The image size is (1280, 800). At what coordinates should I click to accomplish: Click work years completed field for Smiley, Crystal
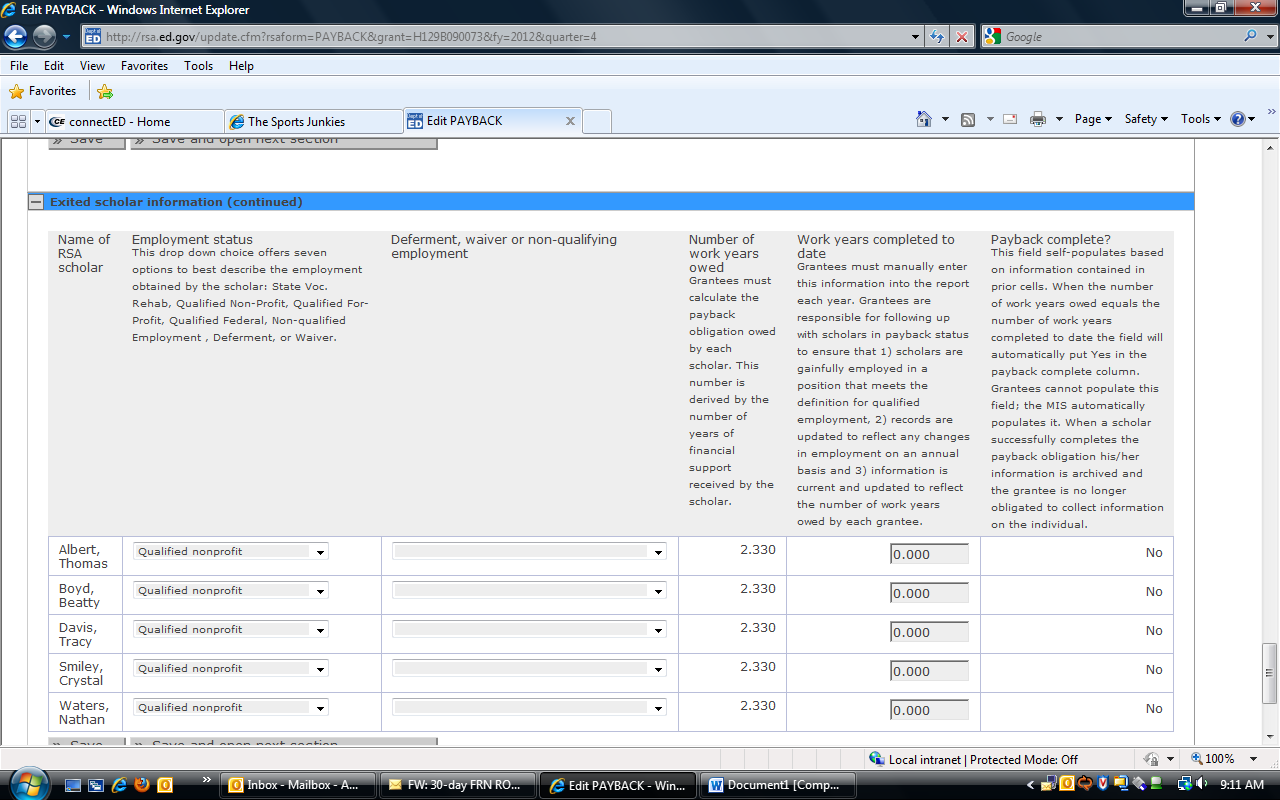point(929,671)
